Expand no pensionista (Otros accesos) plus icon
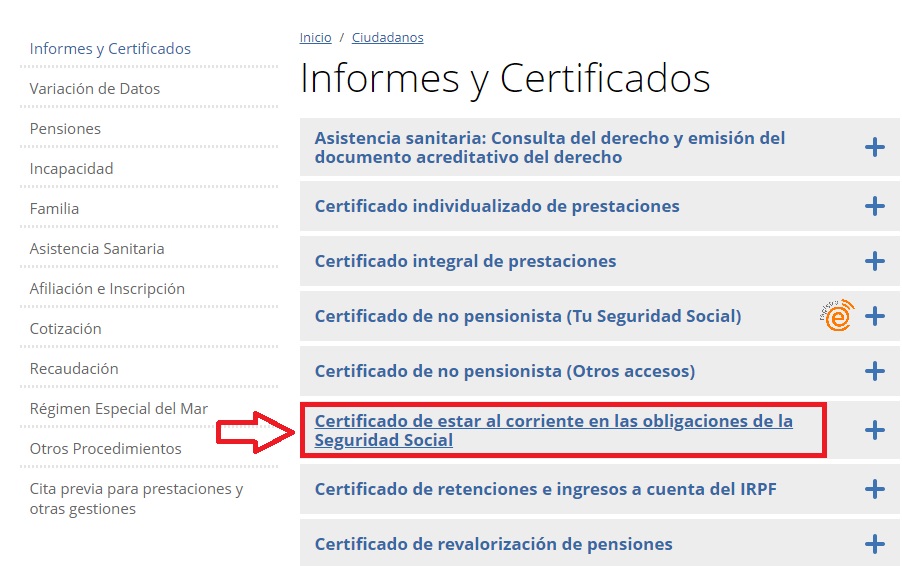This screenshot has width=902, height=566. coord(875,371)
